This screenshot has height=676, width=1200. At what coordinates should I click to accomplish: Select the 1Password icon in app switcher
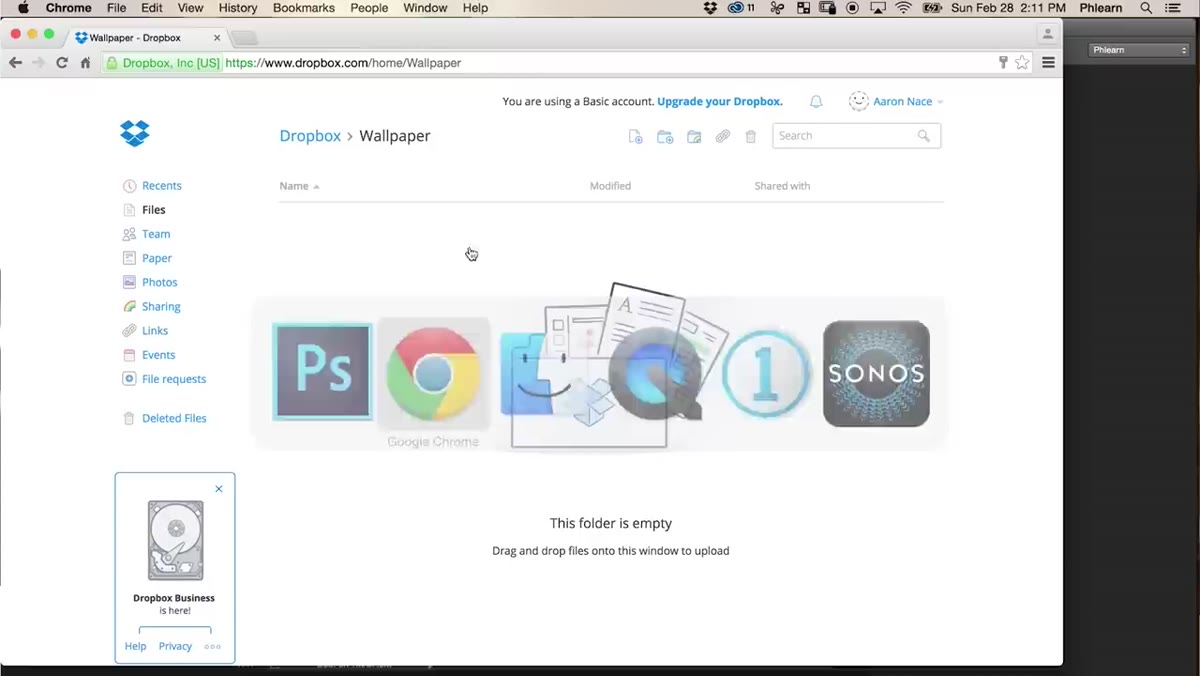click(x=766, y=374)
